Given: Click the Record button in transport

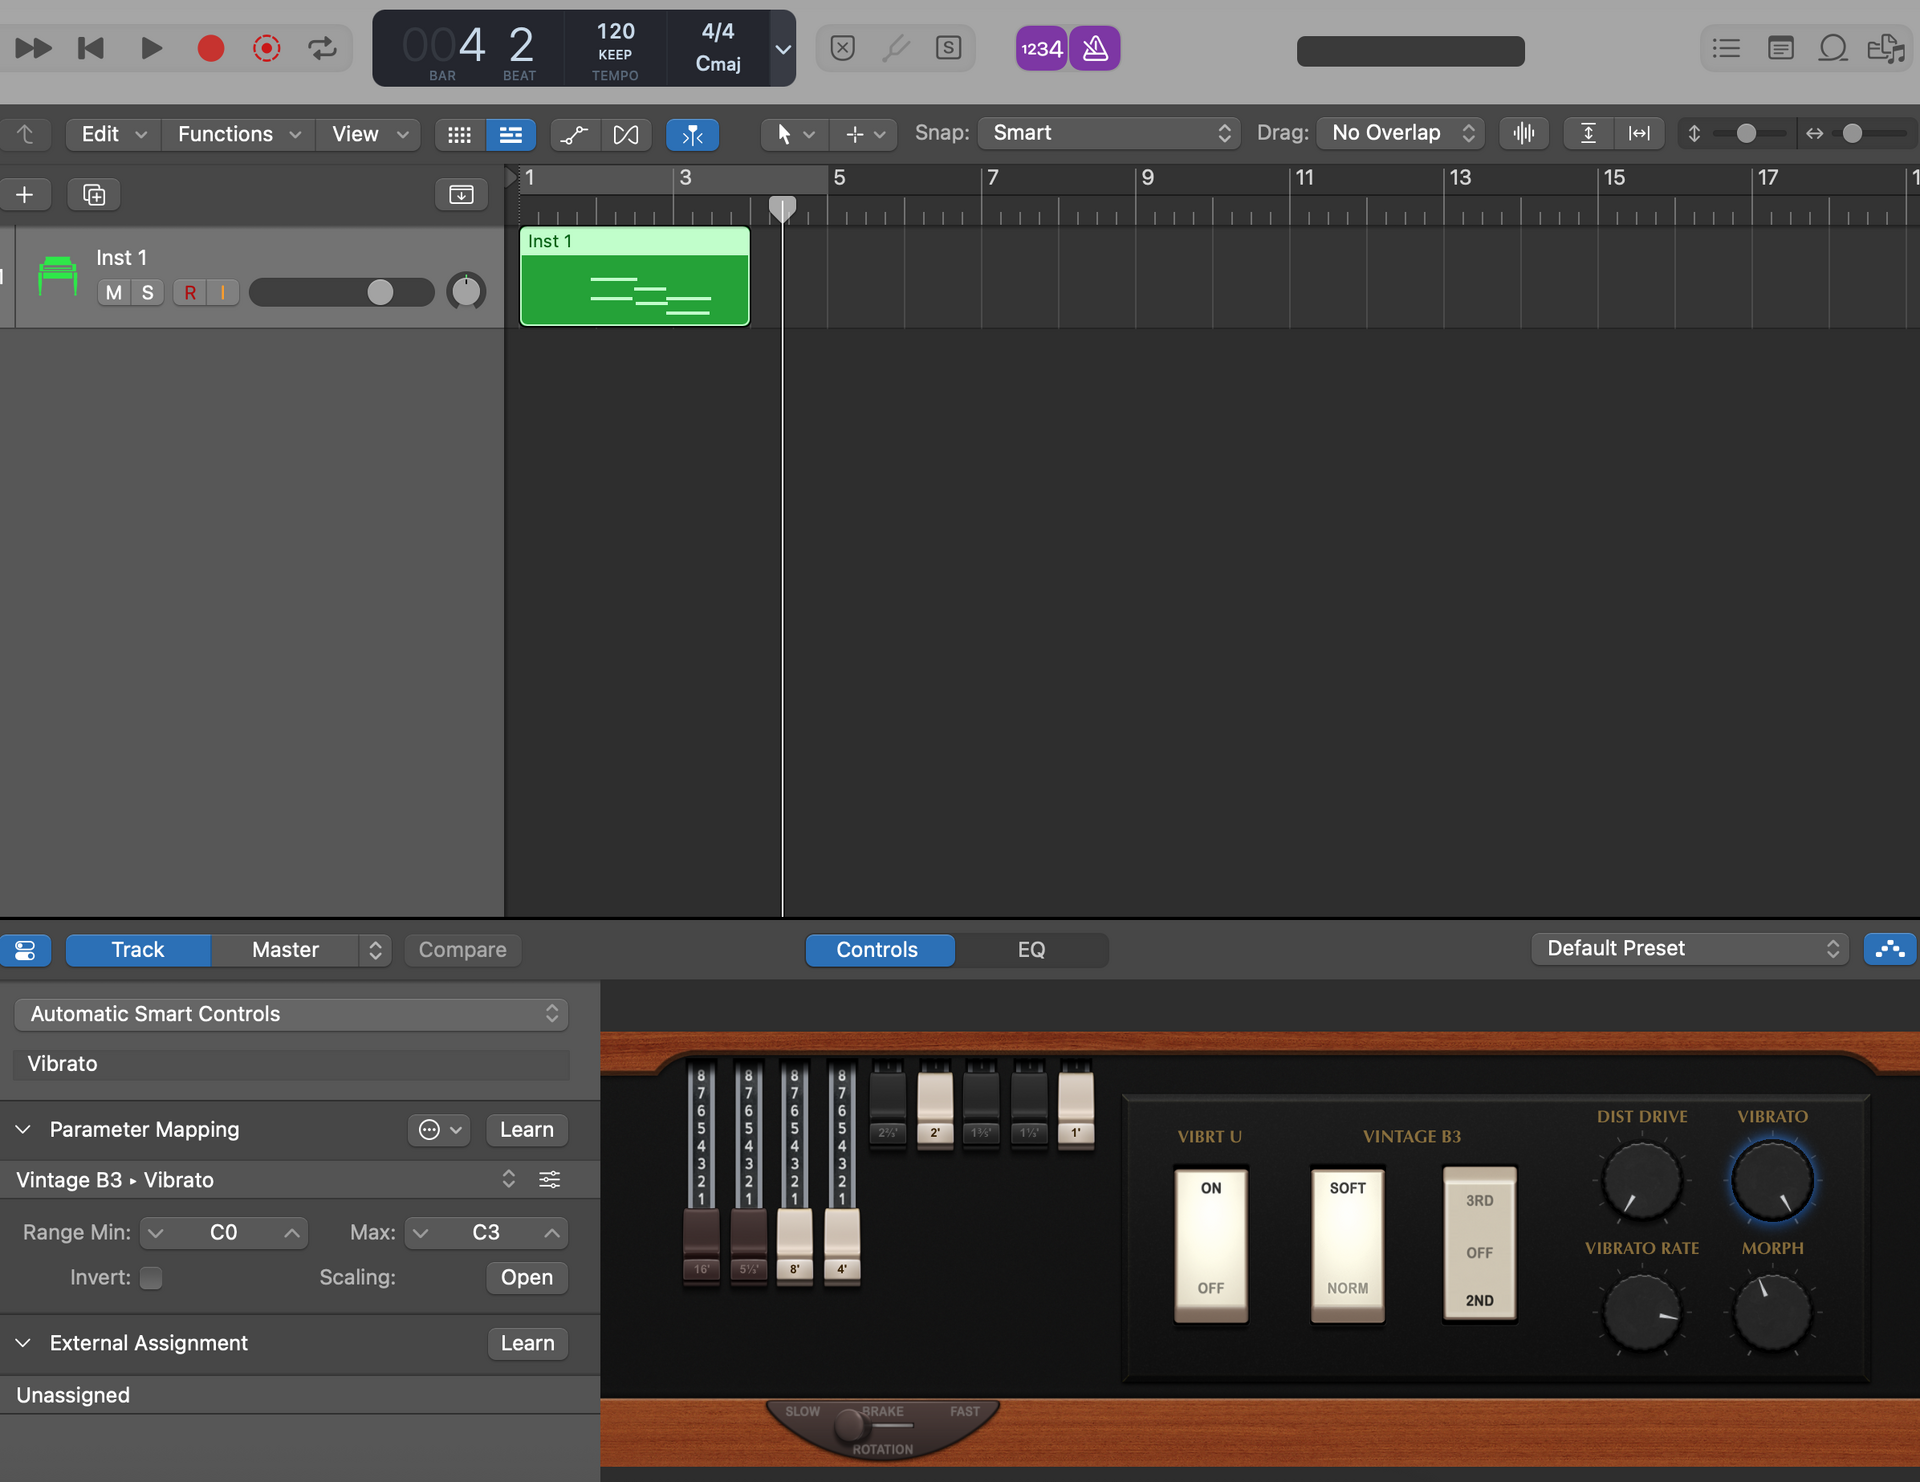Looking at the screenshot, I should (x=210, y=48).
